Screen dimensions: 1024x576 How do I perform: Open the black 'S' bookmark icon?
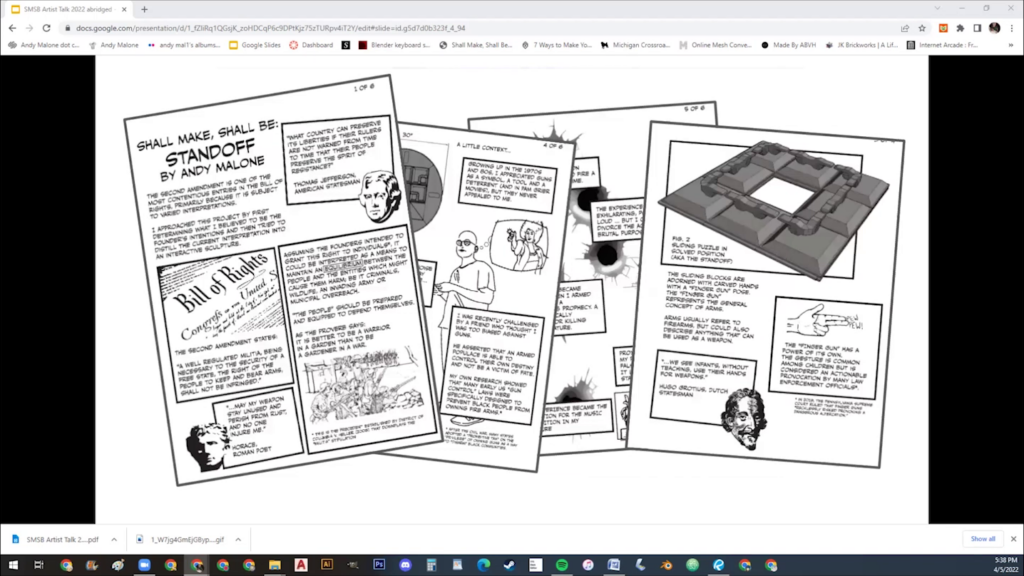pyautogui.click(x=346, y=45)
